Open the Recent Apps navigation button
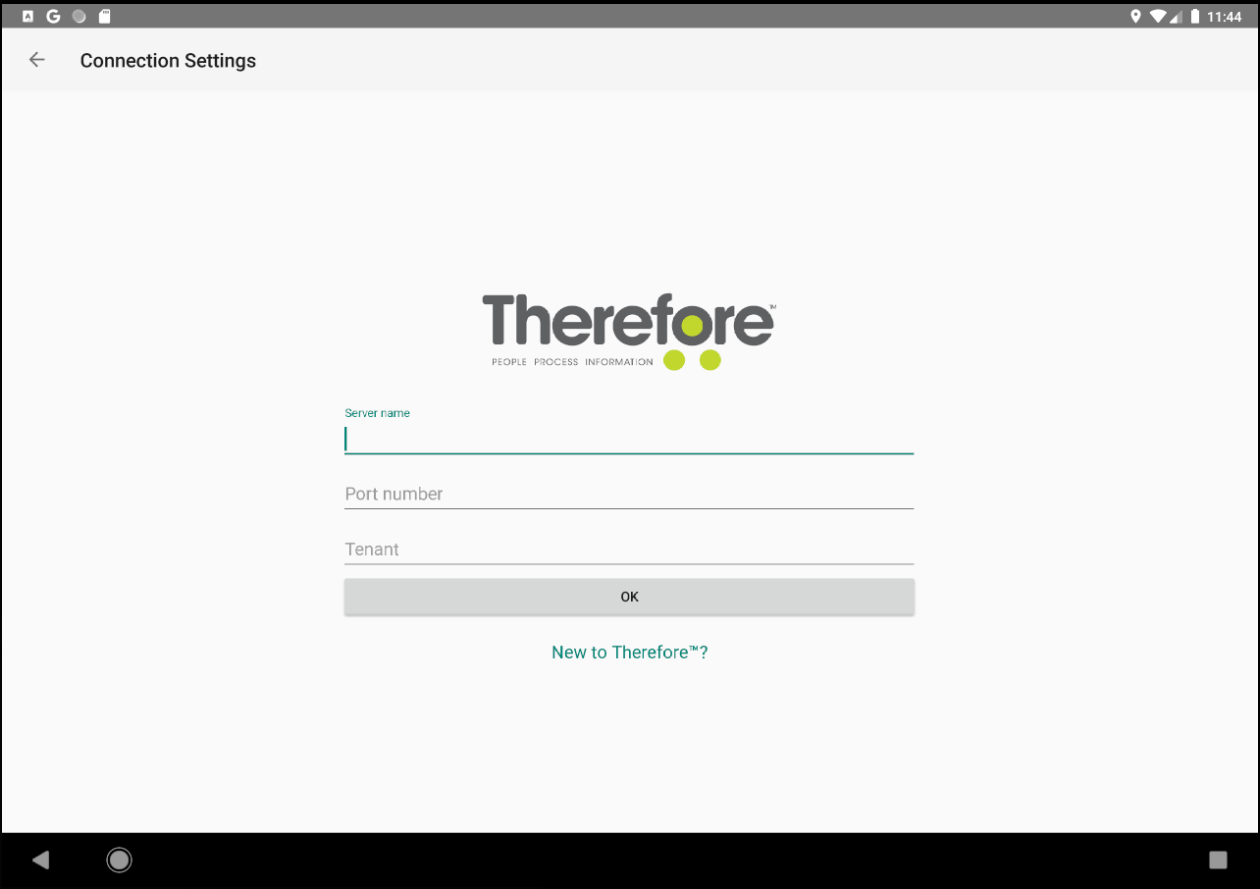The width and height of the screenshot is (1260, 889). pyautogui.click(x=1218, y=859)
